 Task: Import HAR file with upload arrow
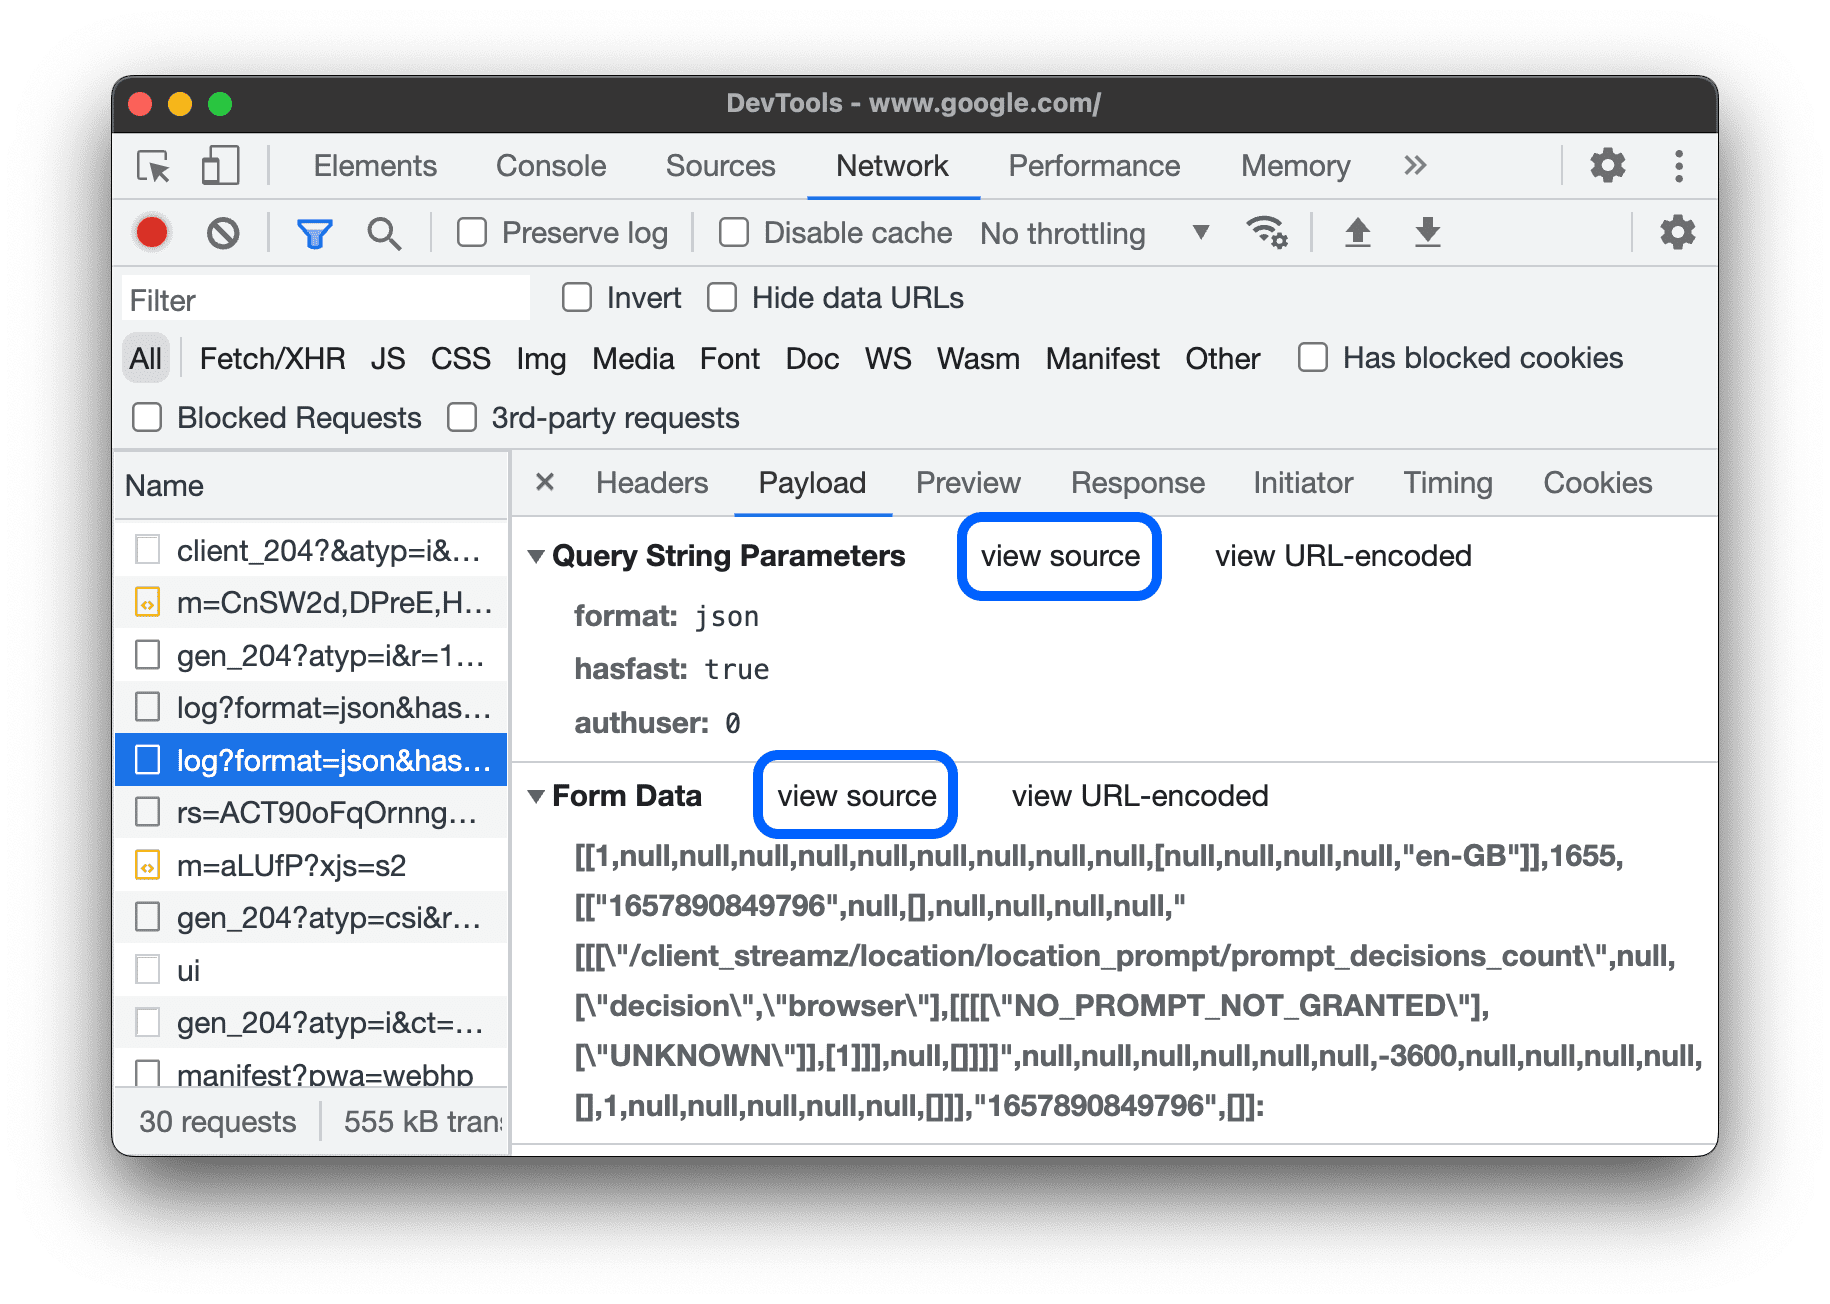tap(1357, 233)
